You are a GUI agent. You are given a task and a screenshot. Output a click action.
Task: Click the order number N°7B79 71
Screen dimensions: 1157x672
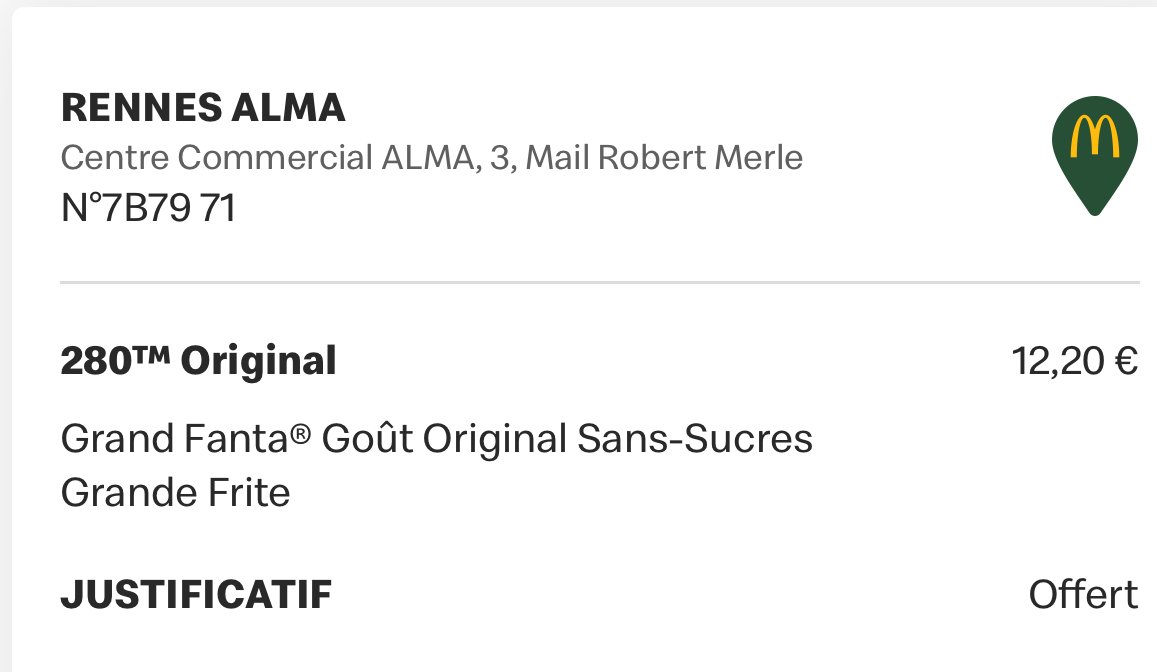click(x=148, y=207)
